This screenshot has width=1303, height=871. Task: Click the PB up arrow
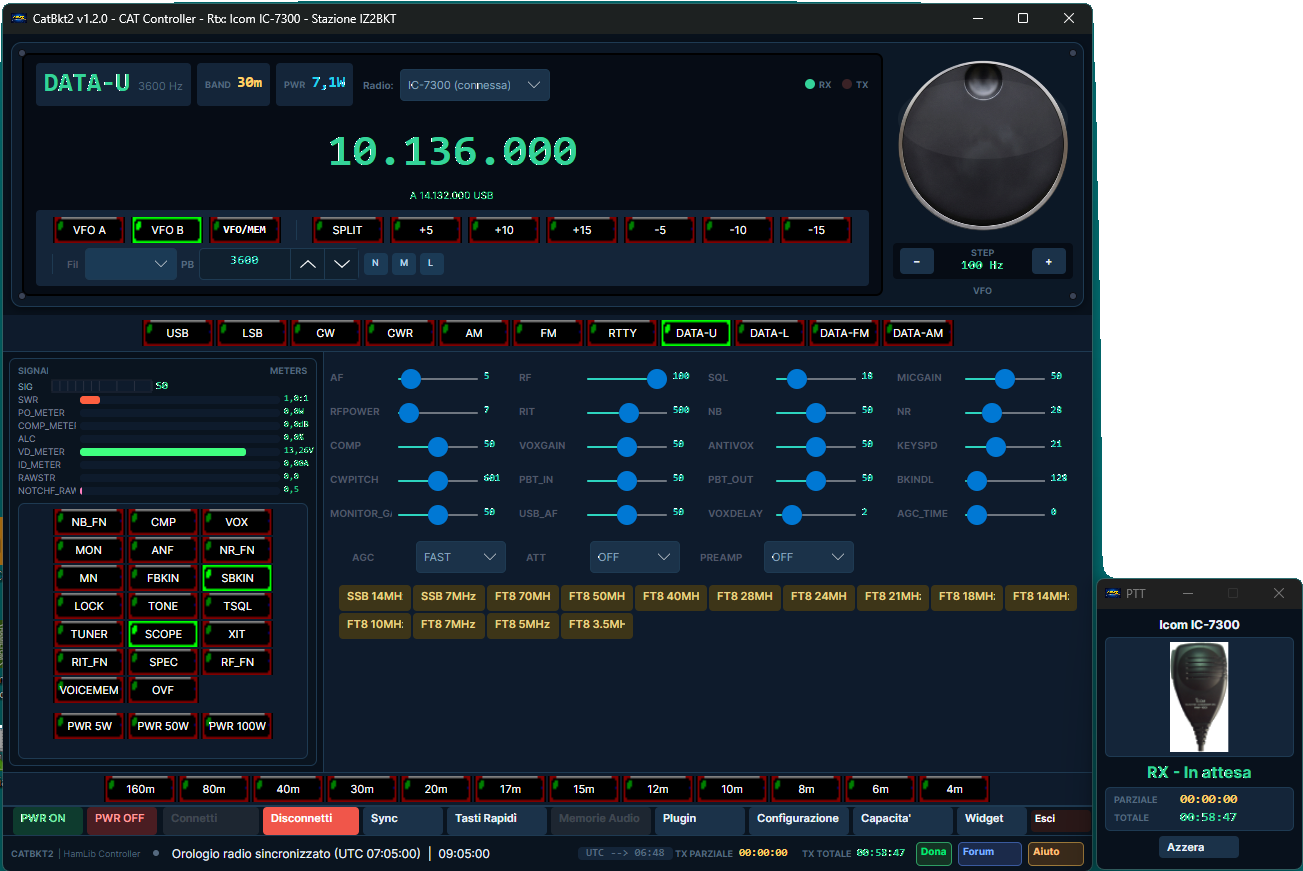(x=308, y=264)
